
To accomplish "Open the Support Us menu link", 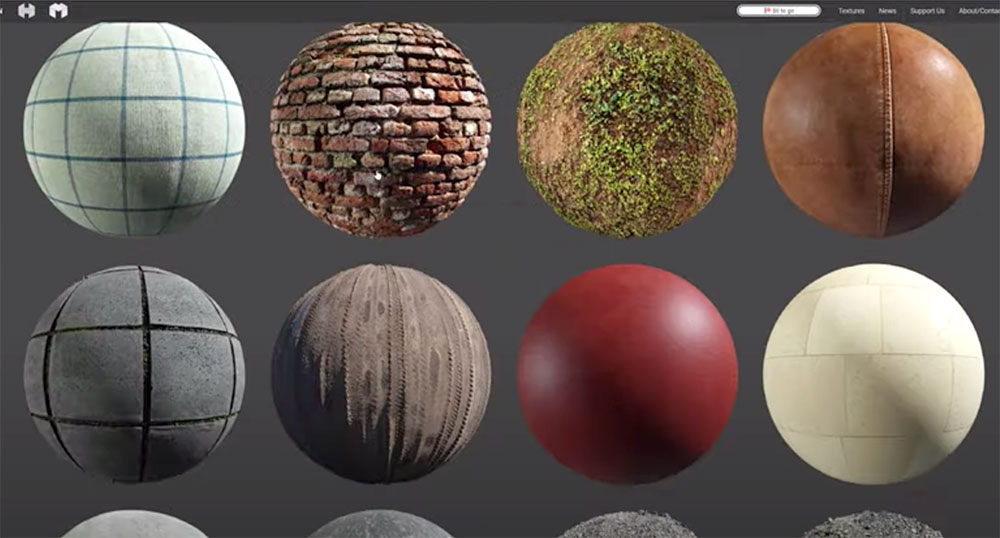I will pos(927,11).
